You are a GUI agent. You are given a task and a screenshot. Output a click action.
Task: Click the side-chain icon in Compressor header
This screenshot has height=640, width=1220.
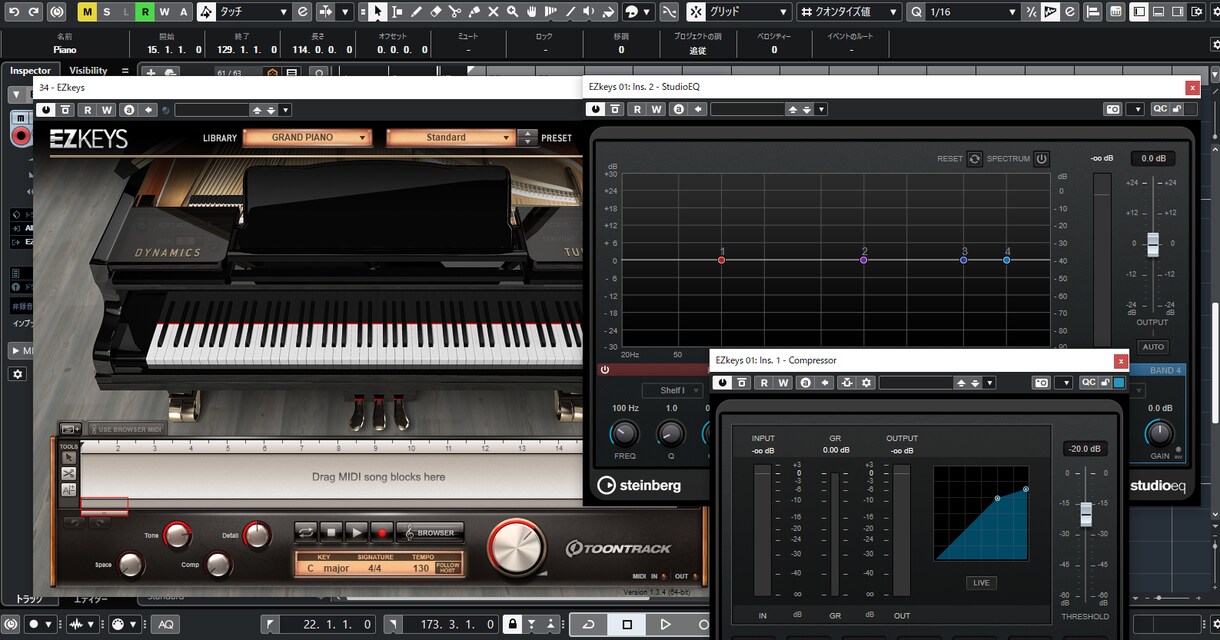point(847,383)
